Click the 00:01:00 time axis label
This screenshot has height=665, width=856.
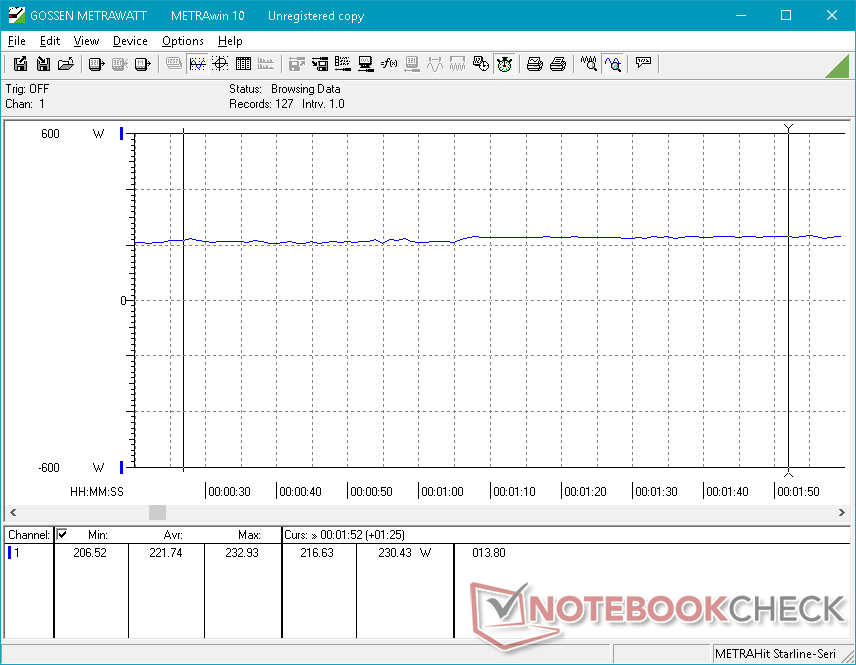coord(442,491)
